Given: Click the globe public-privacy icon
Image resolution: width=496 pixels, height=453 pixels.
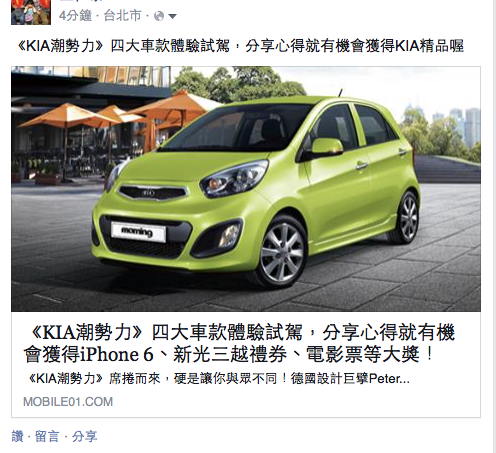Looking at the screenshot, I should [x=159, y=16].
